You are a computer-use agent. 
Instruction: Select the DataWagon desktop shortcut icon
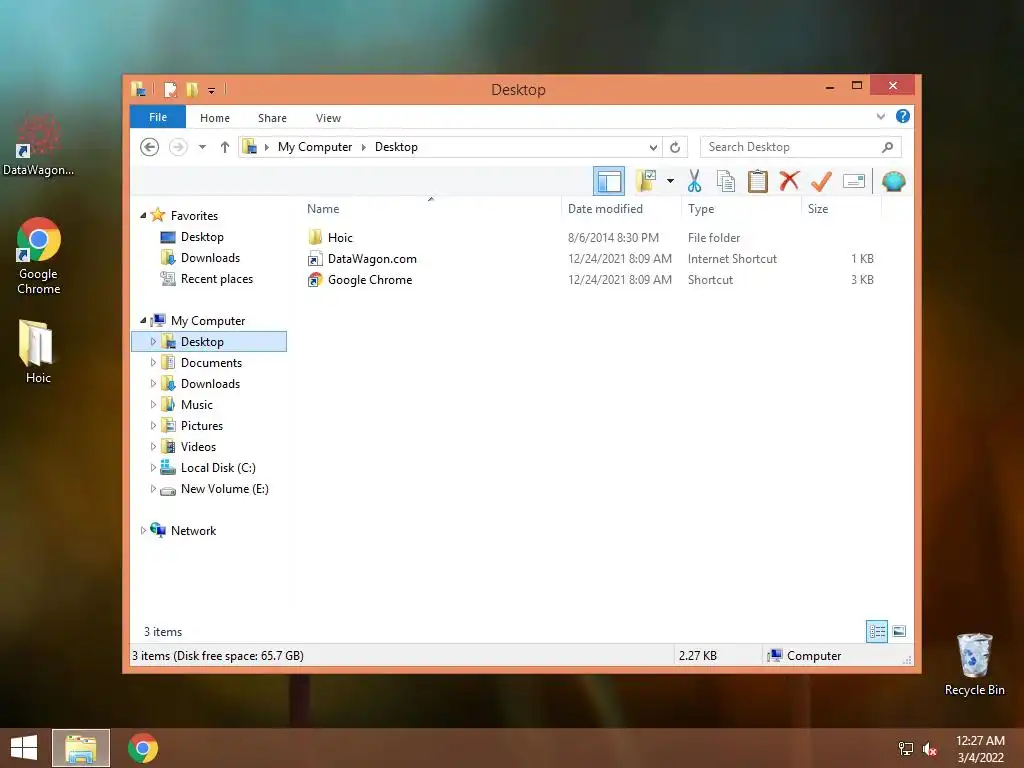38,145
